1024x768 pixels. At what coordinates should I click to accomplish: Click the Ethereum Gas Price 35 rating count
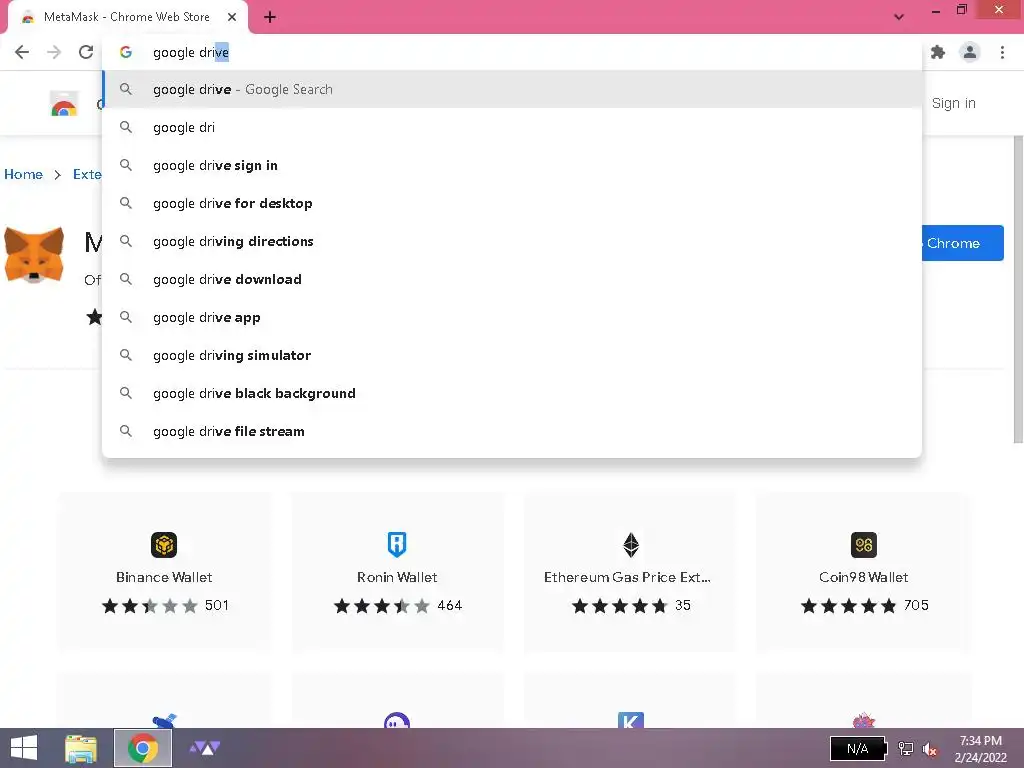pyautogui.click(x=683, y=605)
